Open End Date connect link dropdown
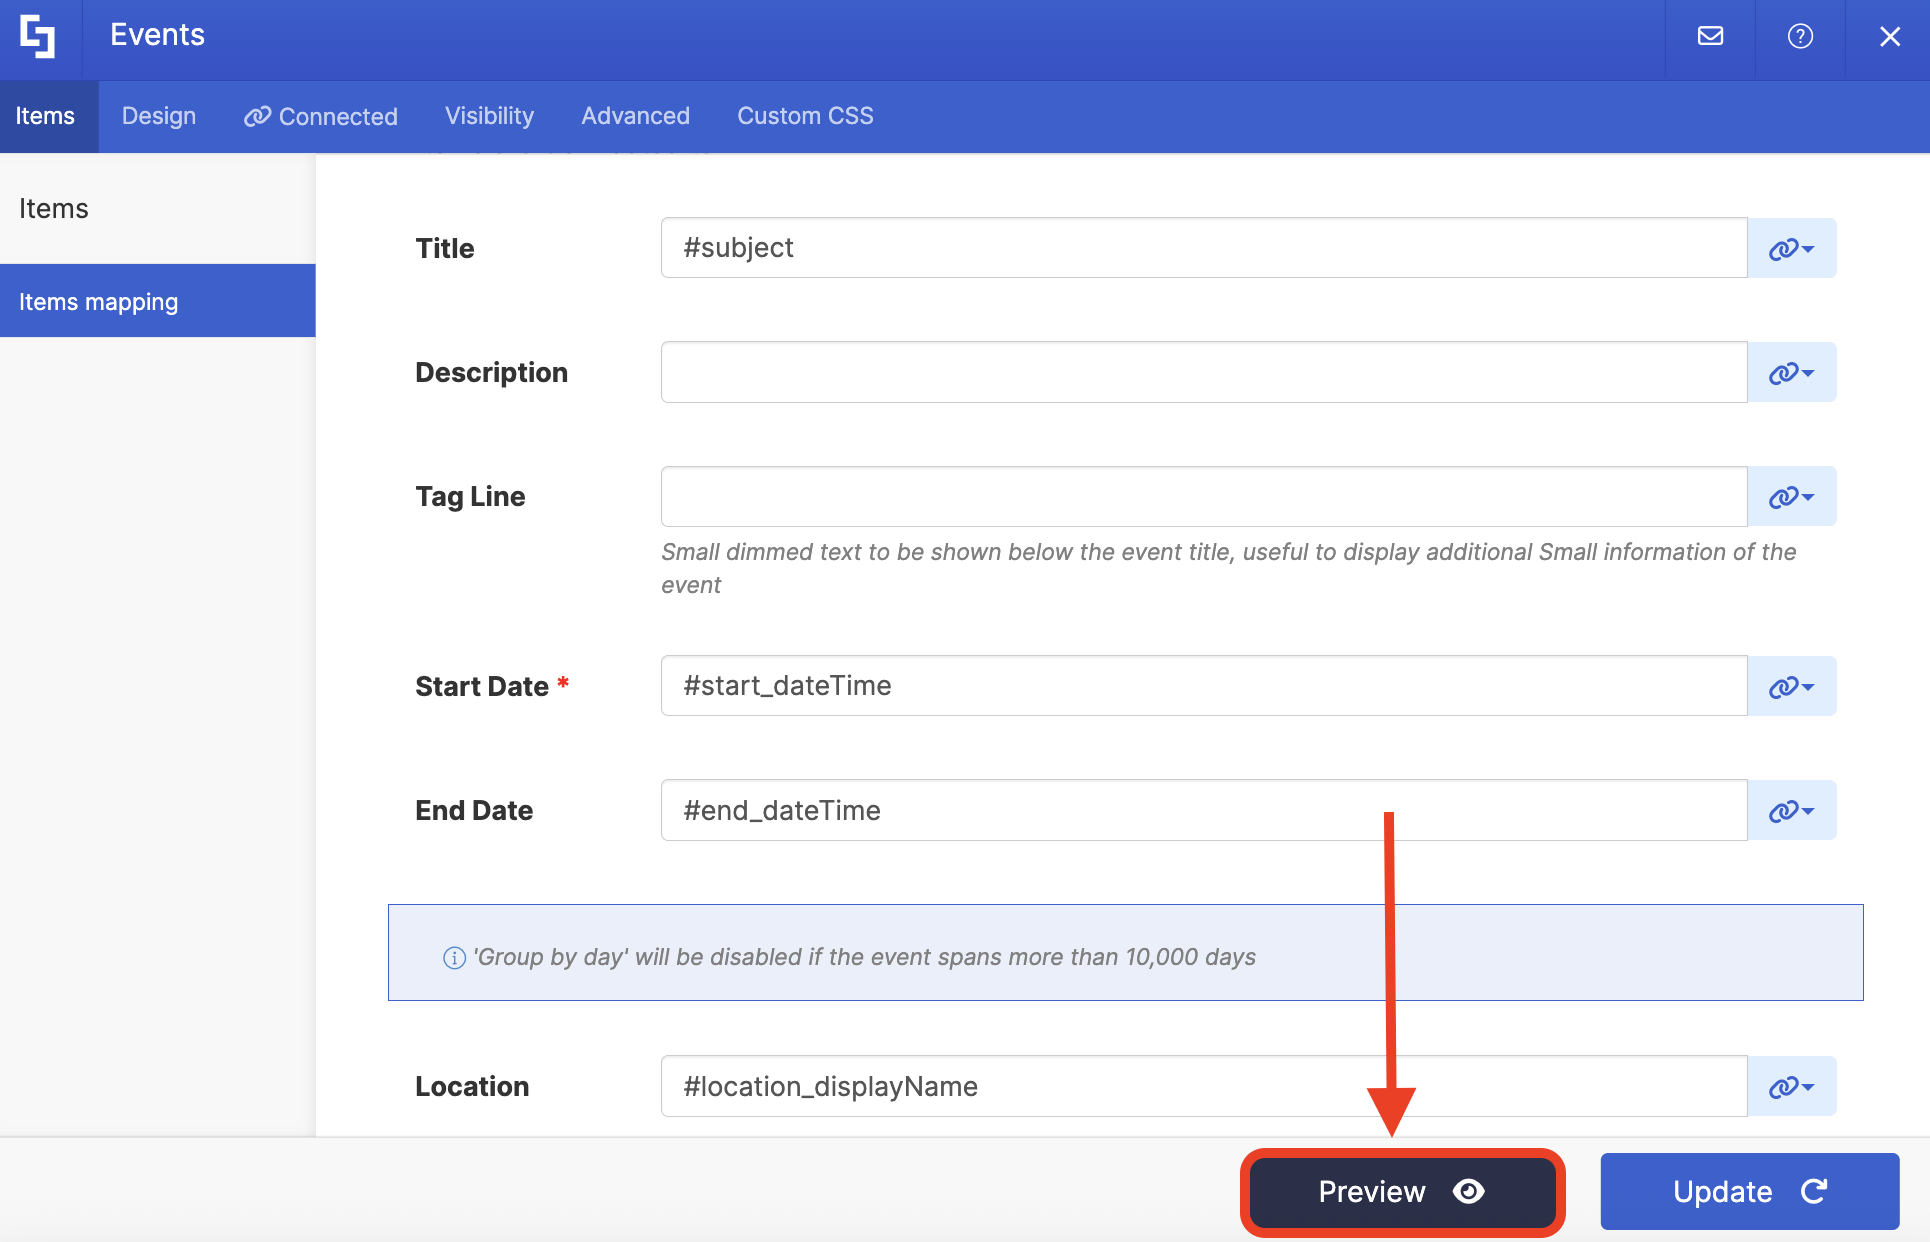Screen dimensions: 1930x1242 (1791, 811)
